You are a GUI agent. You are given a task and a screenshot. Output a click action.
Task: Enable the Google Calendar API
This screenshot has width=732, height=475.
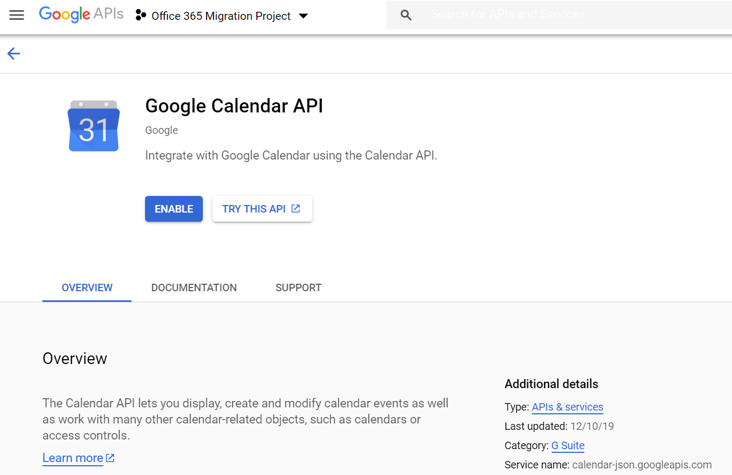coord(174,209)
